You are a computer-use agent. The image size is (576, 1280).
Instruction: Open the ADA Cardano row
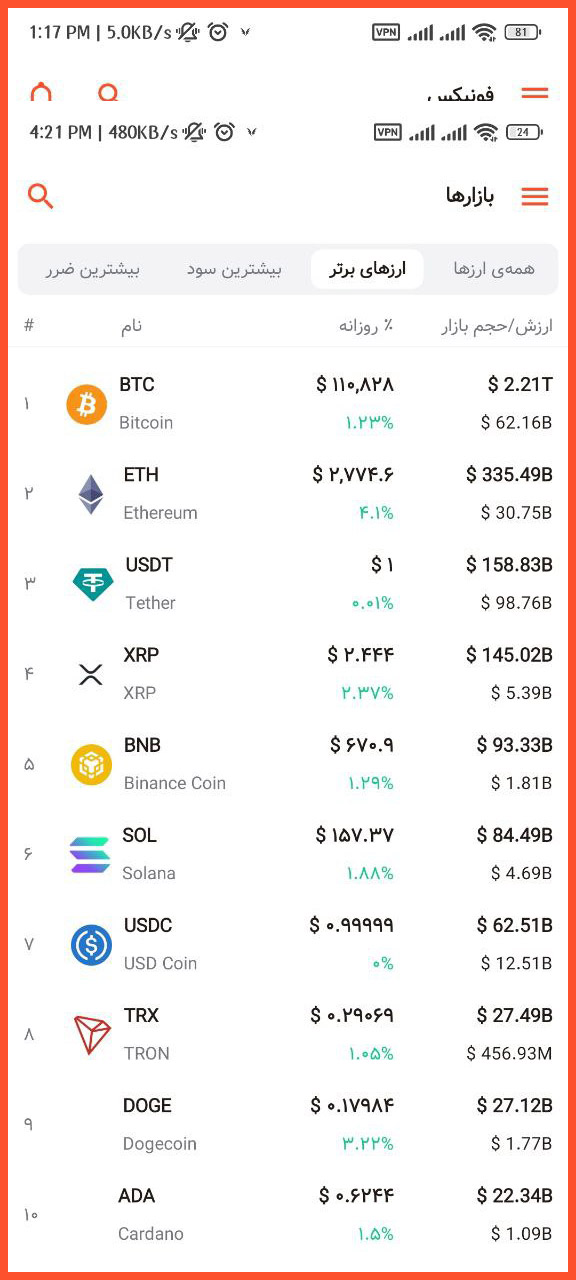point(288,1214)
